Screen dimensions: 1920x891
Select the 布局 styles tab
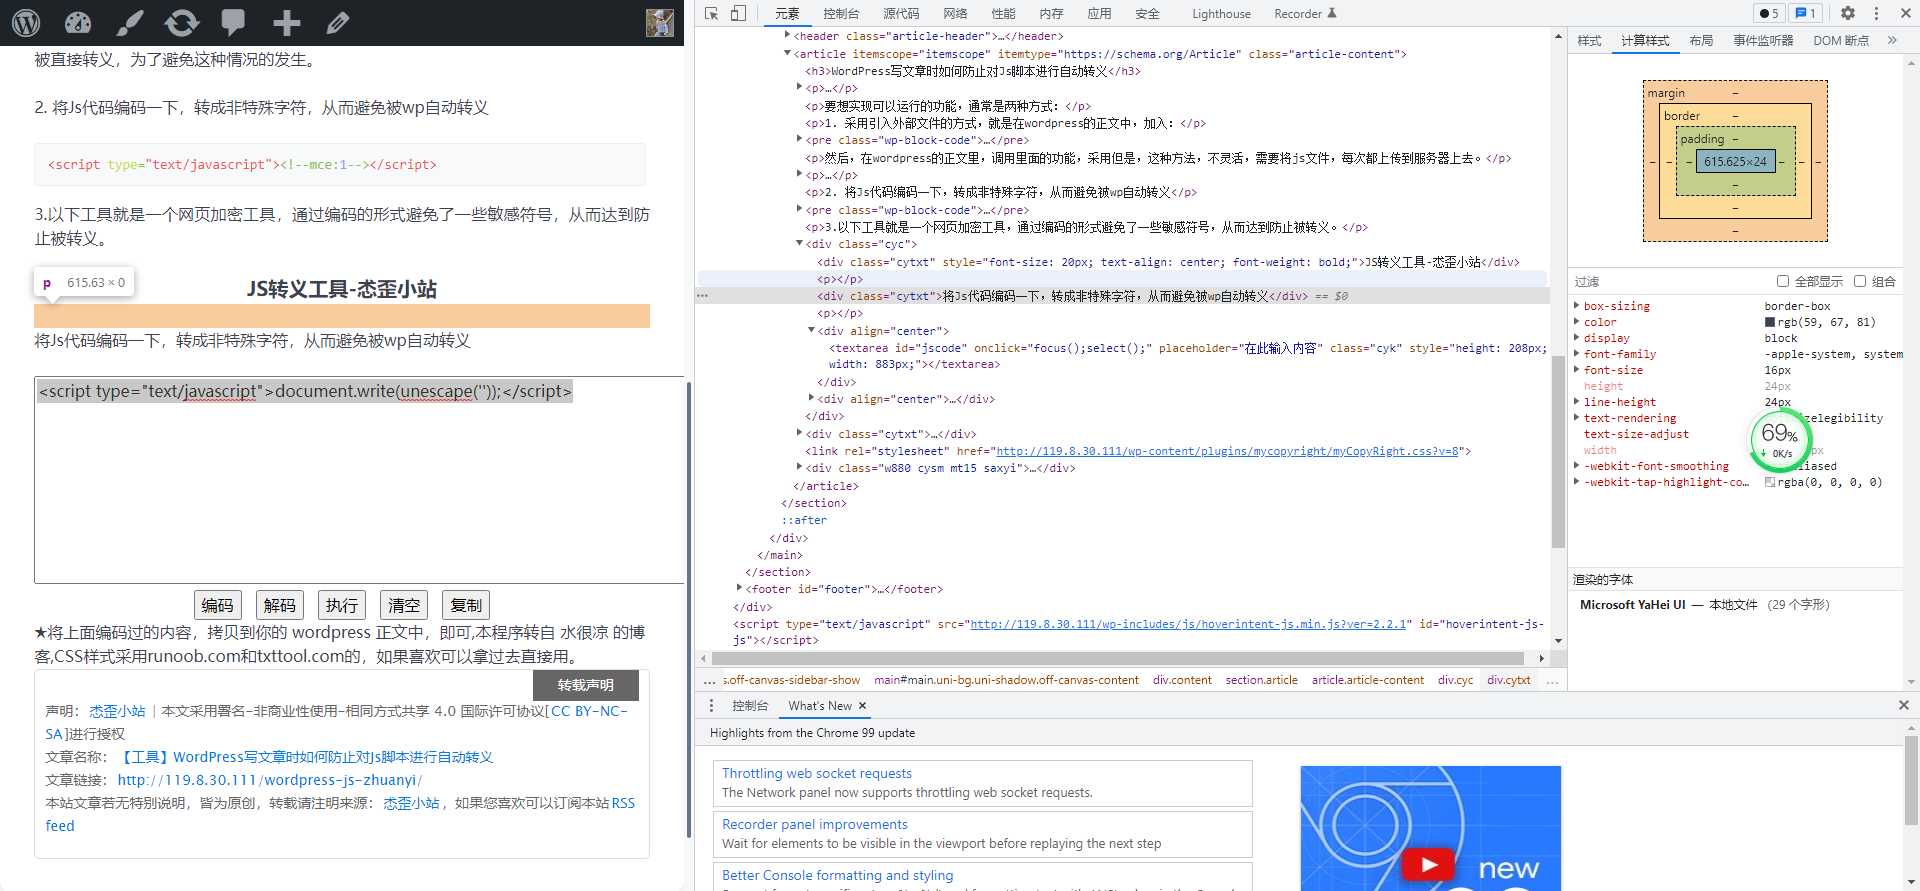tap(1701, 41)
